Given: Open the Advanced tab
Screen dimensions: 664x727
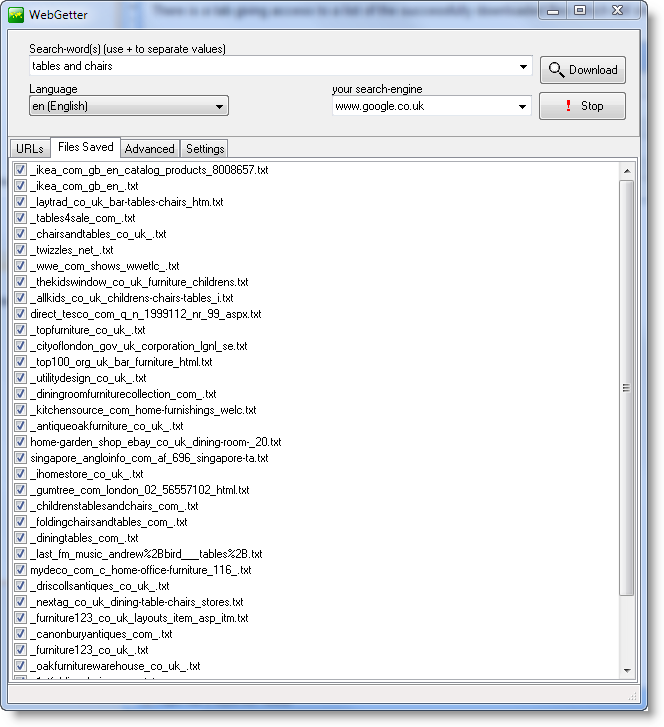Looking at the screenshot, I should 149,149.
